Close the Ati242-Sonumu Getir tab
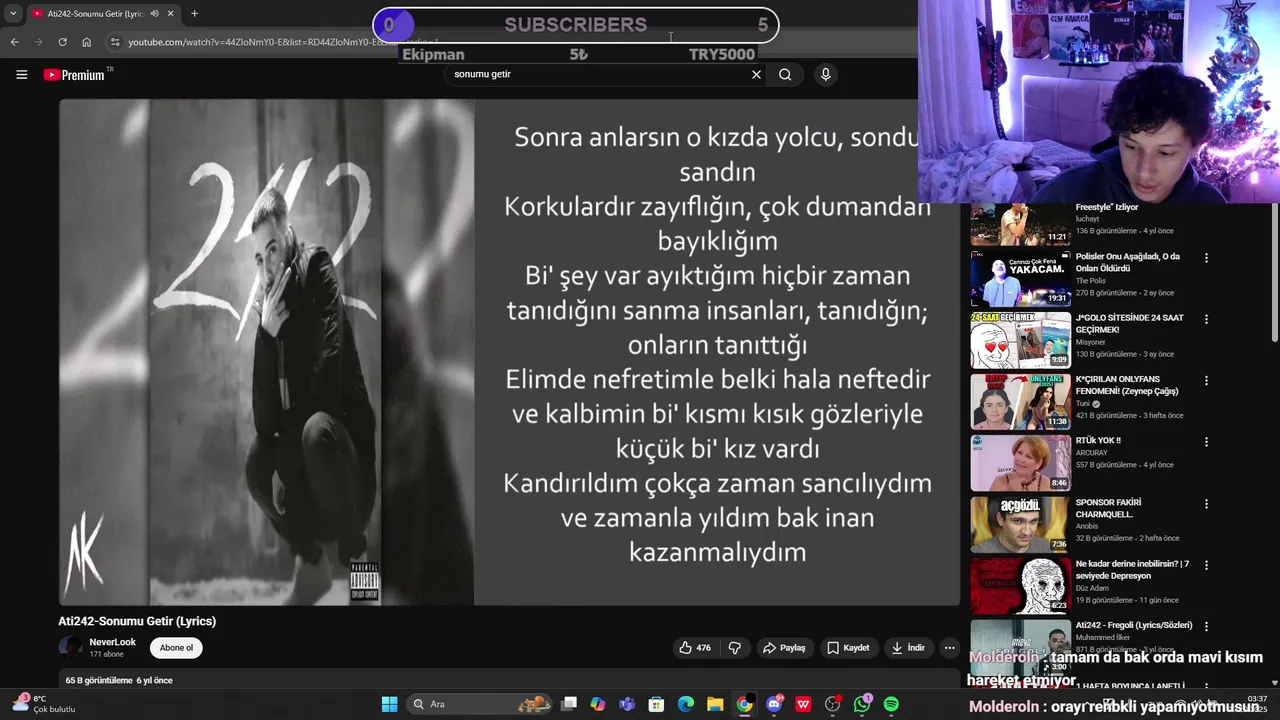 (170, 14)
